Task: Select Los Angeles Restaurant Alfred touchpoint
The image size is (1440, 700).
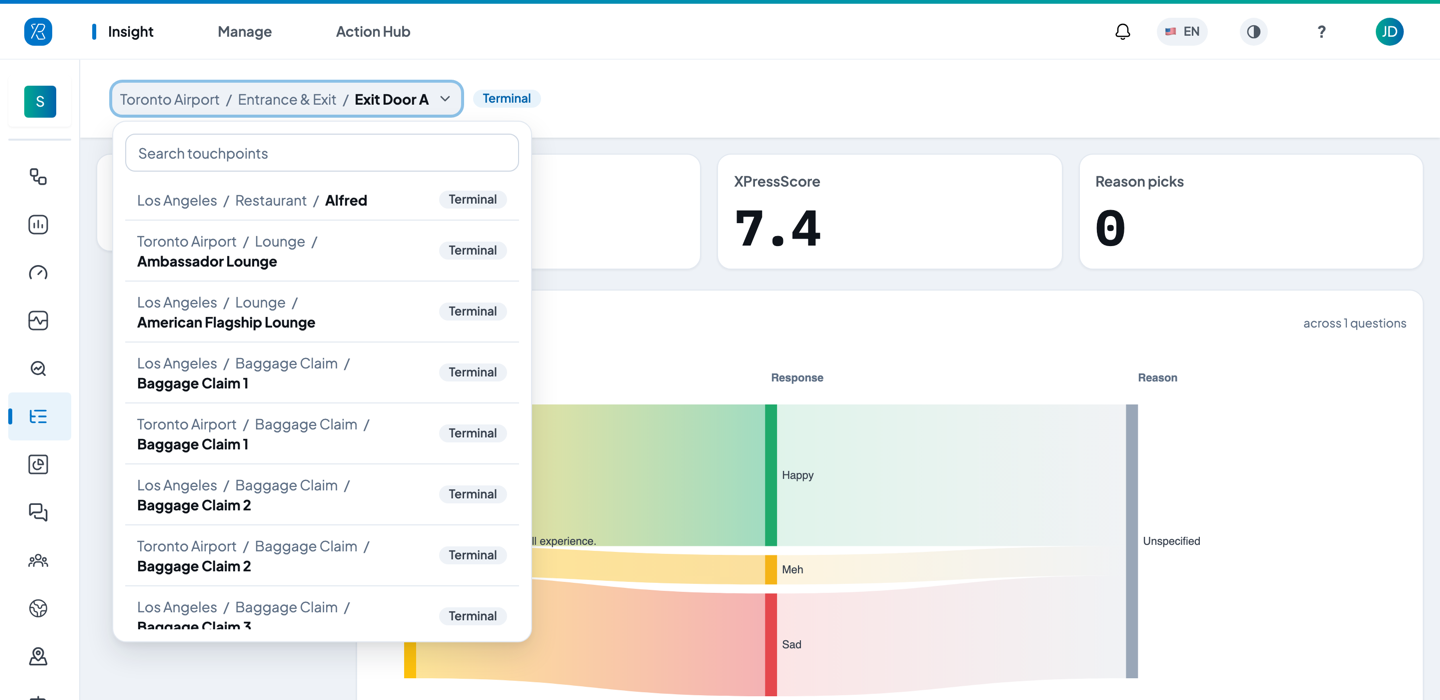Action: (322, 200)
